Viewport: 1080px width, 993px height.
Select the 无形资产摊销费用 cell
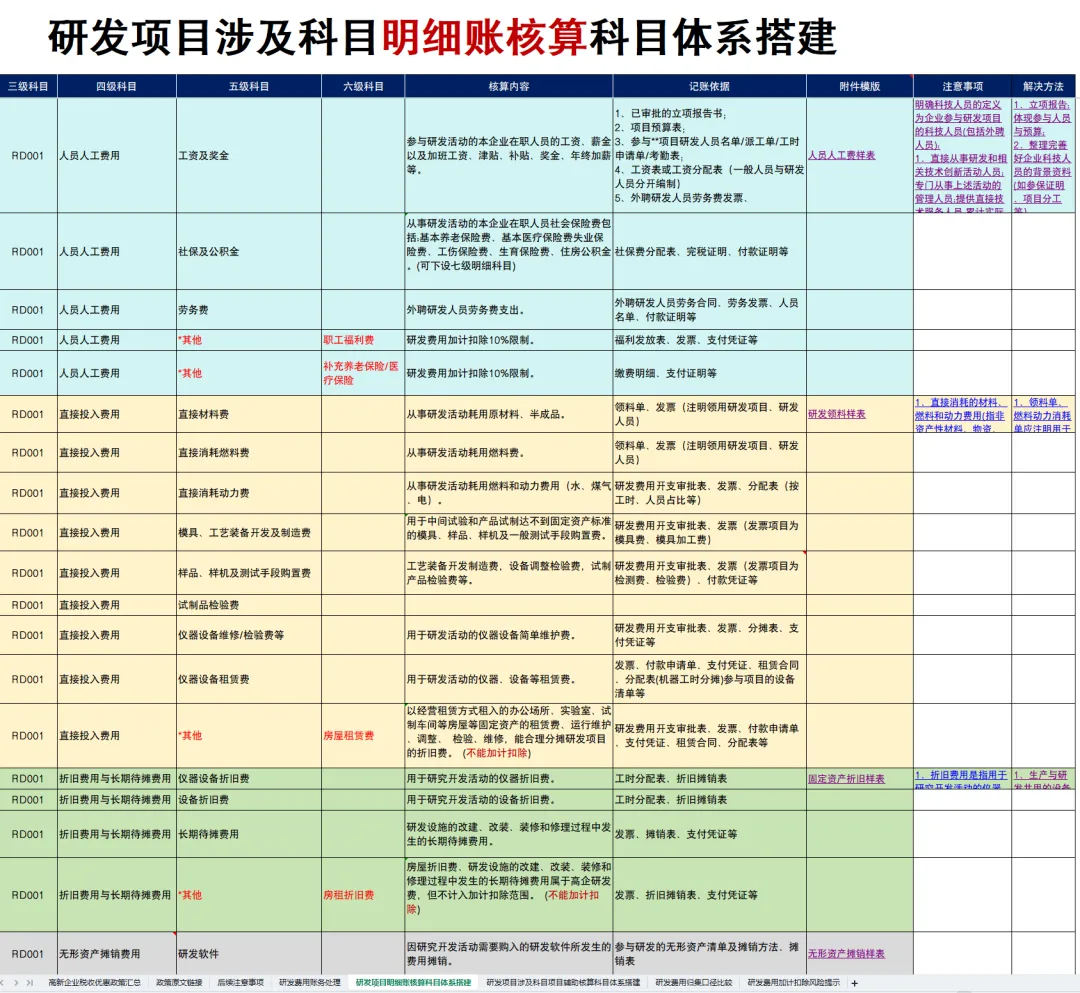click(x=116, y=954)
